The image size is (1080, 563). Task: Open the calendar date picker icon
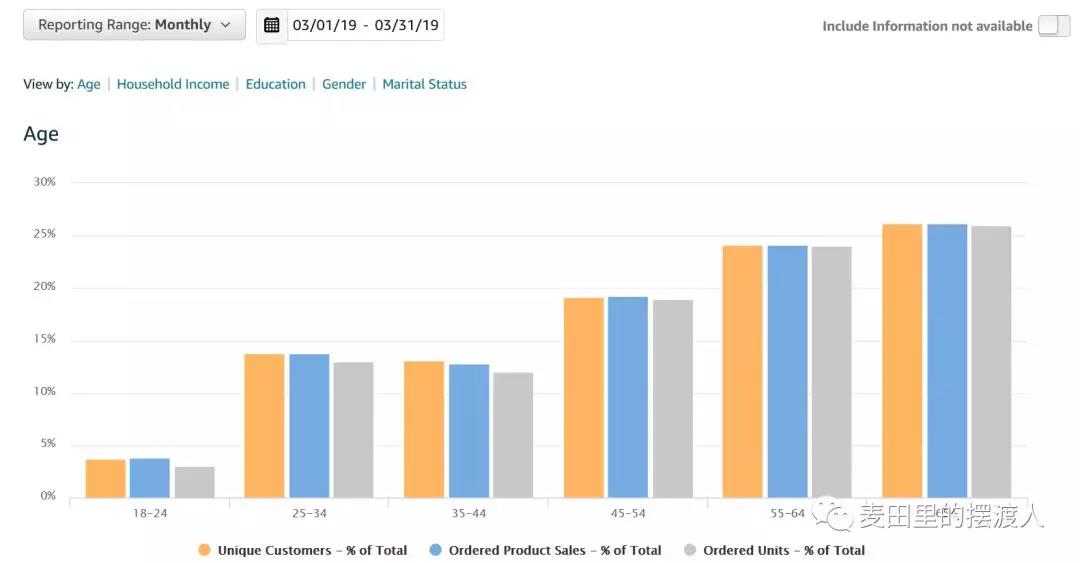click(x=272, y=25)
